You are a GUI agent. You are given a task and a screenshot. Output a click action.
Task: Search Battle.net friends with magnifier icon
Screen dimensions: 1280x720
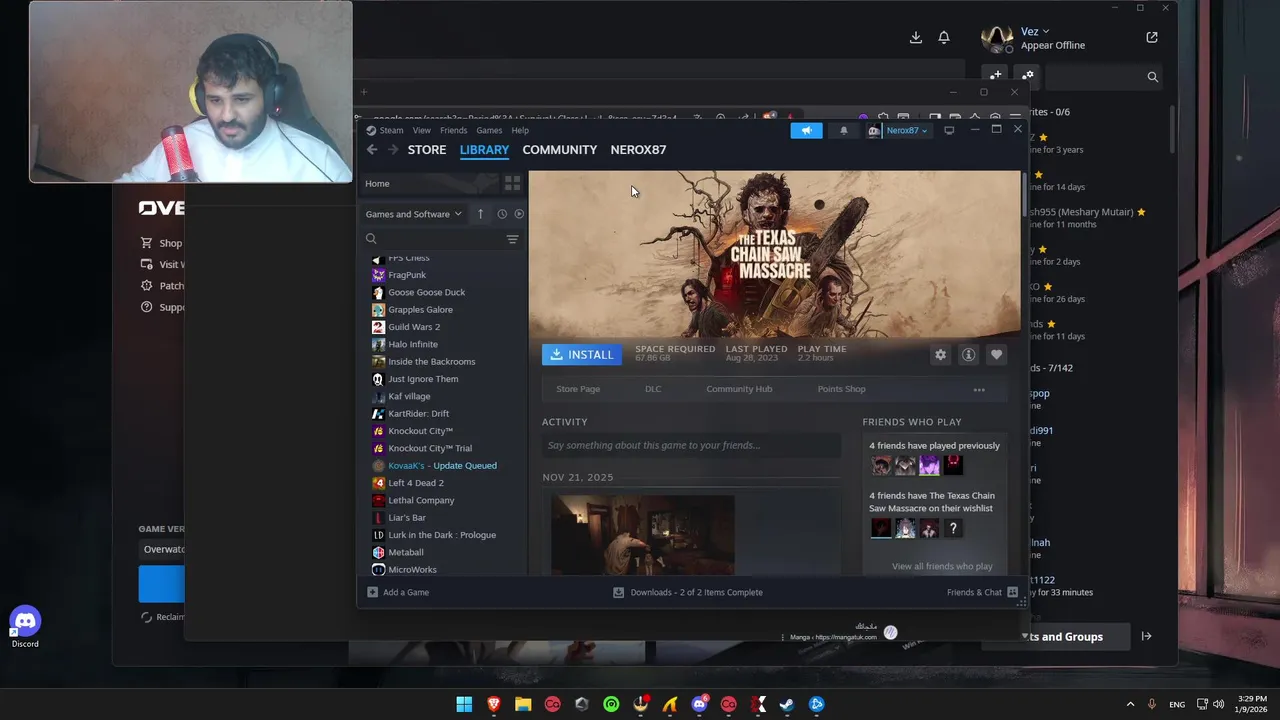1152,77
